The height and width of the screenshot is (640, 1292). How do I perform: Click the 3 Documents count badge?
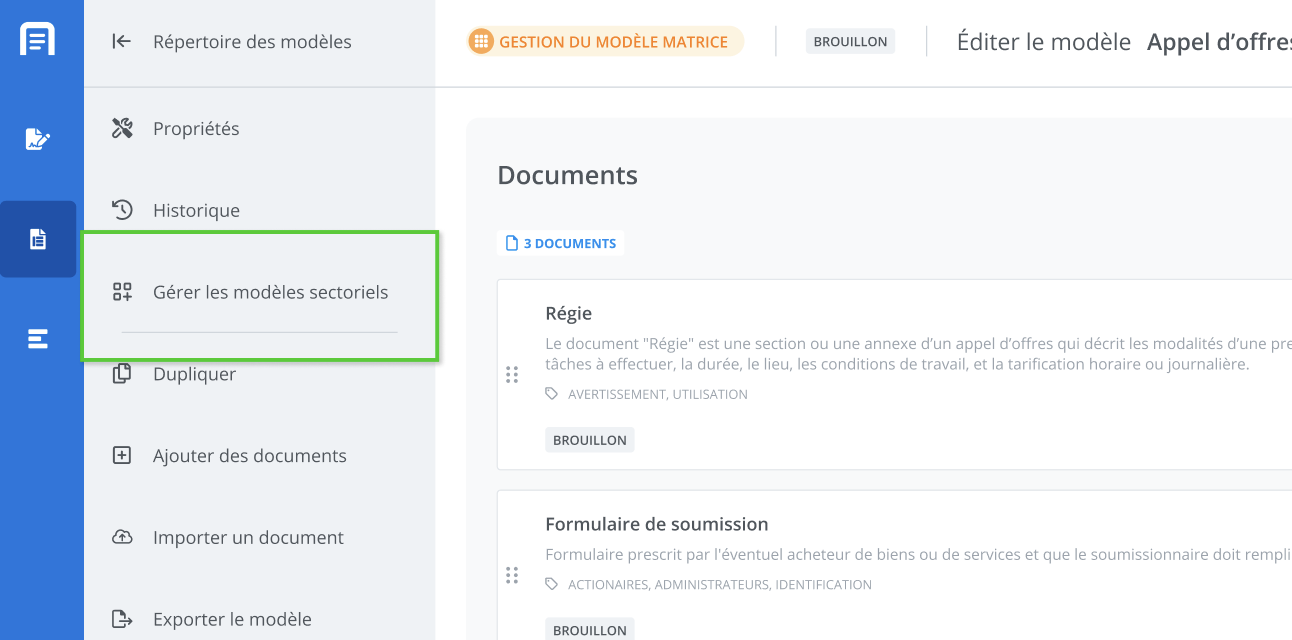561,243
